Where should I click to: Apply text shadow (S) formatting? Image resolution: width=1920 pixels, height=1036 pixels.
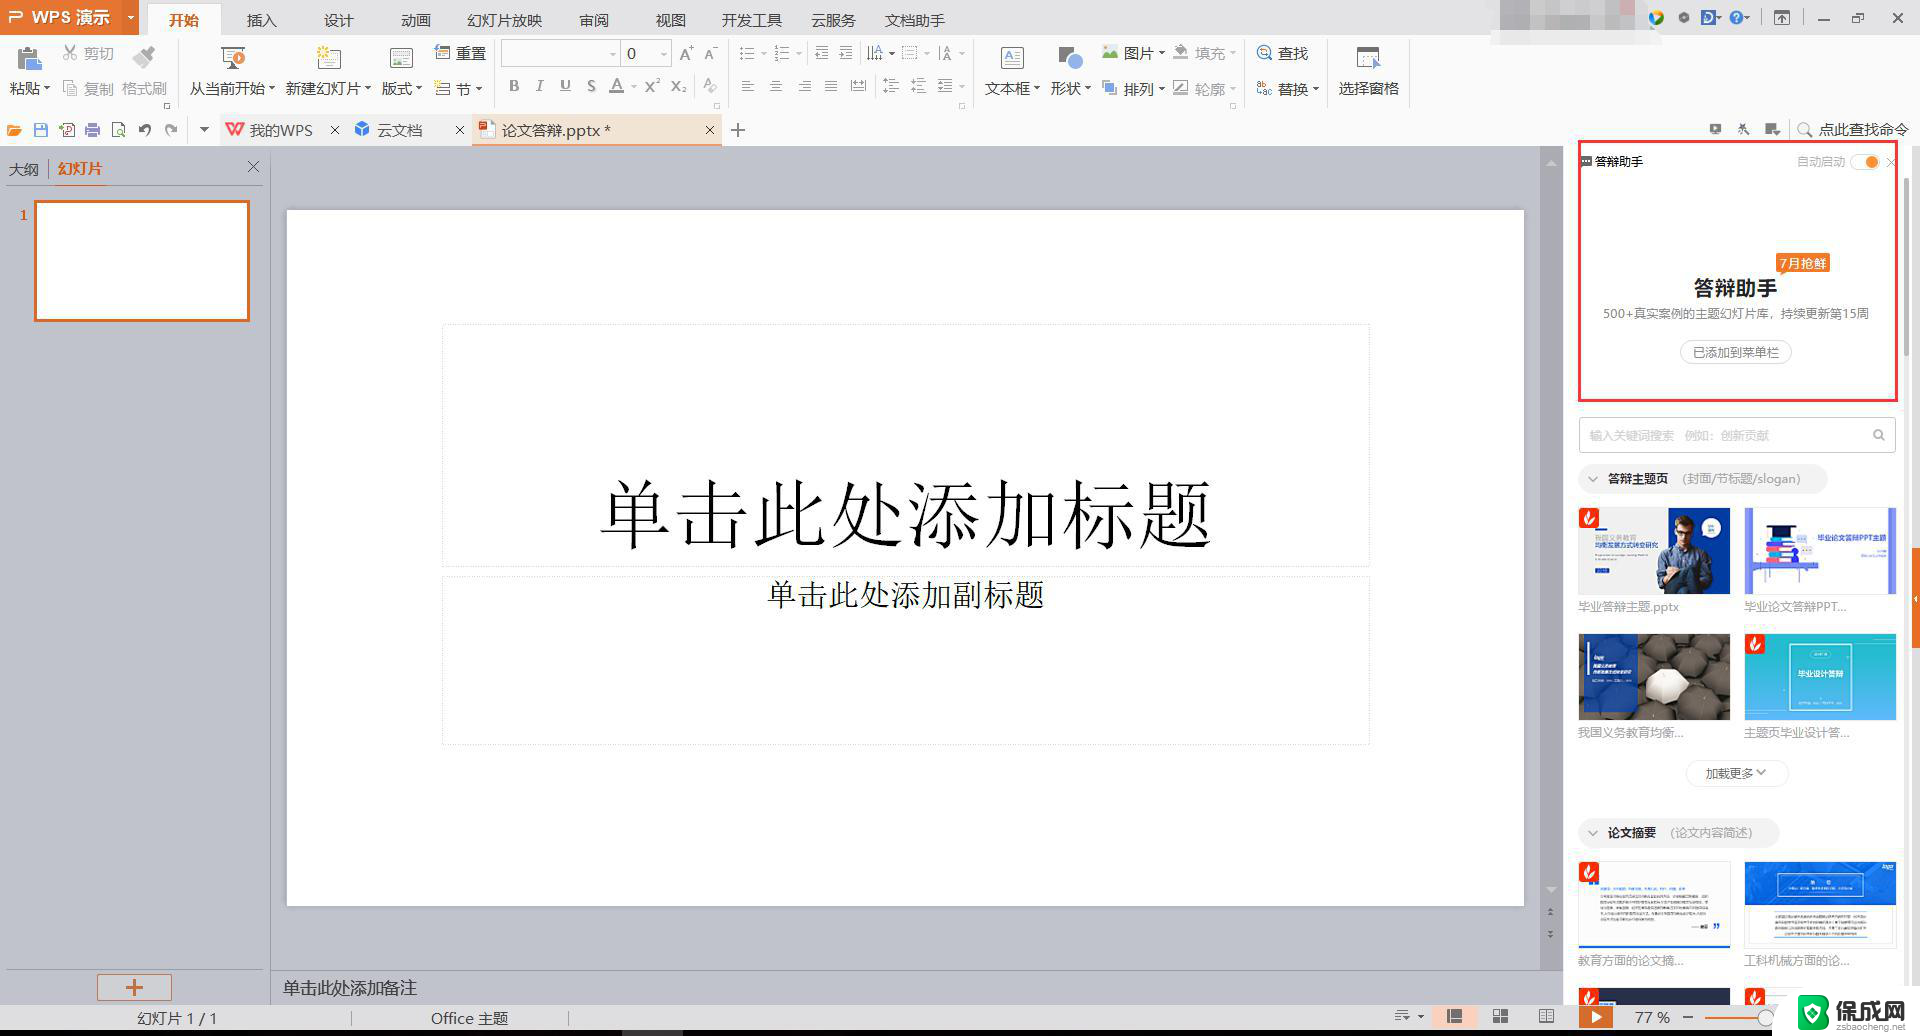click(591, 86)
